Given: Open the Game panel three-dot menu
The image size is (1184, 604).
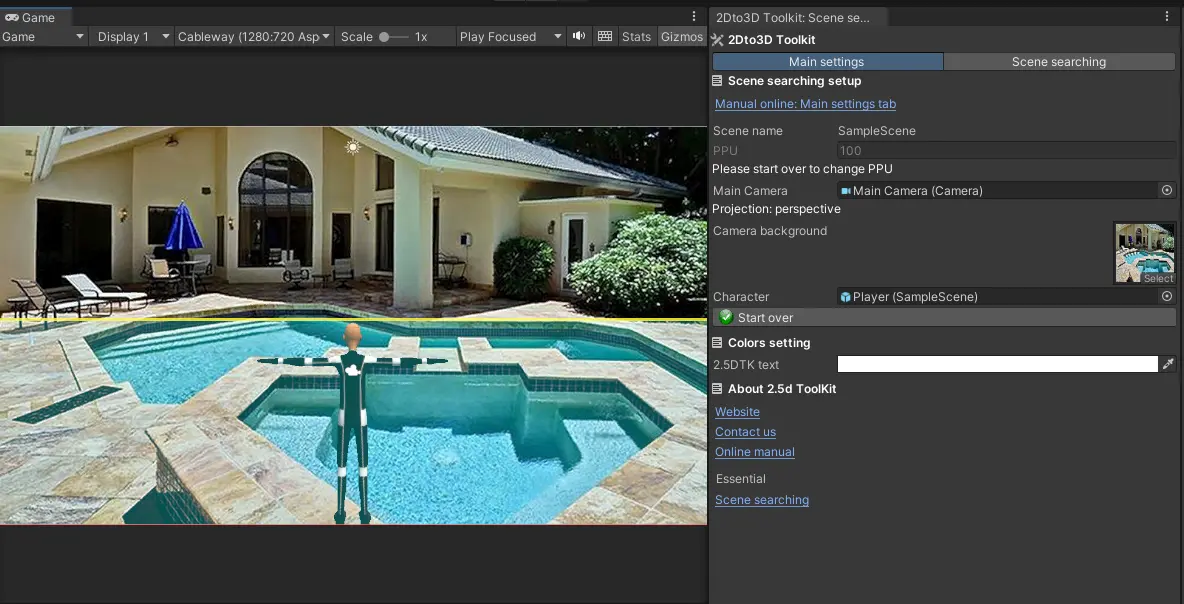Looking at the screenshot, I should click(694, 17).
